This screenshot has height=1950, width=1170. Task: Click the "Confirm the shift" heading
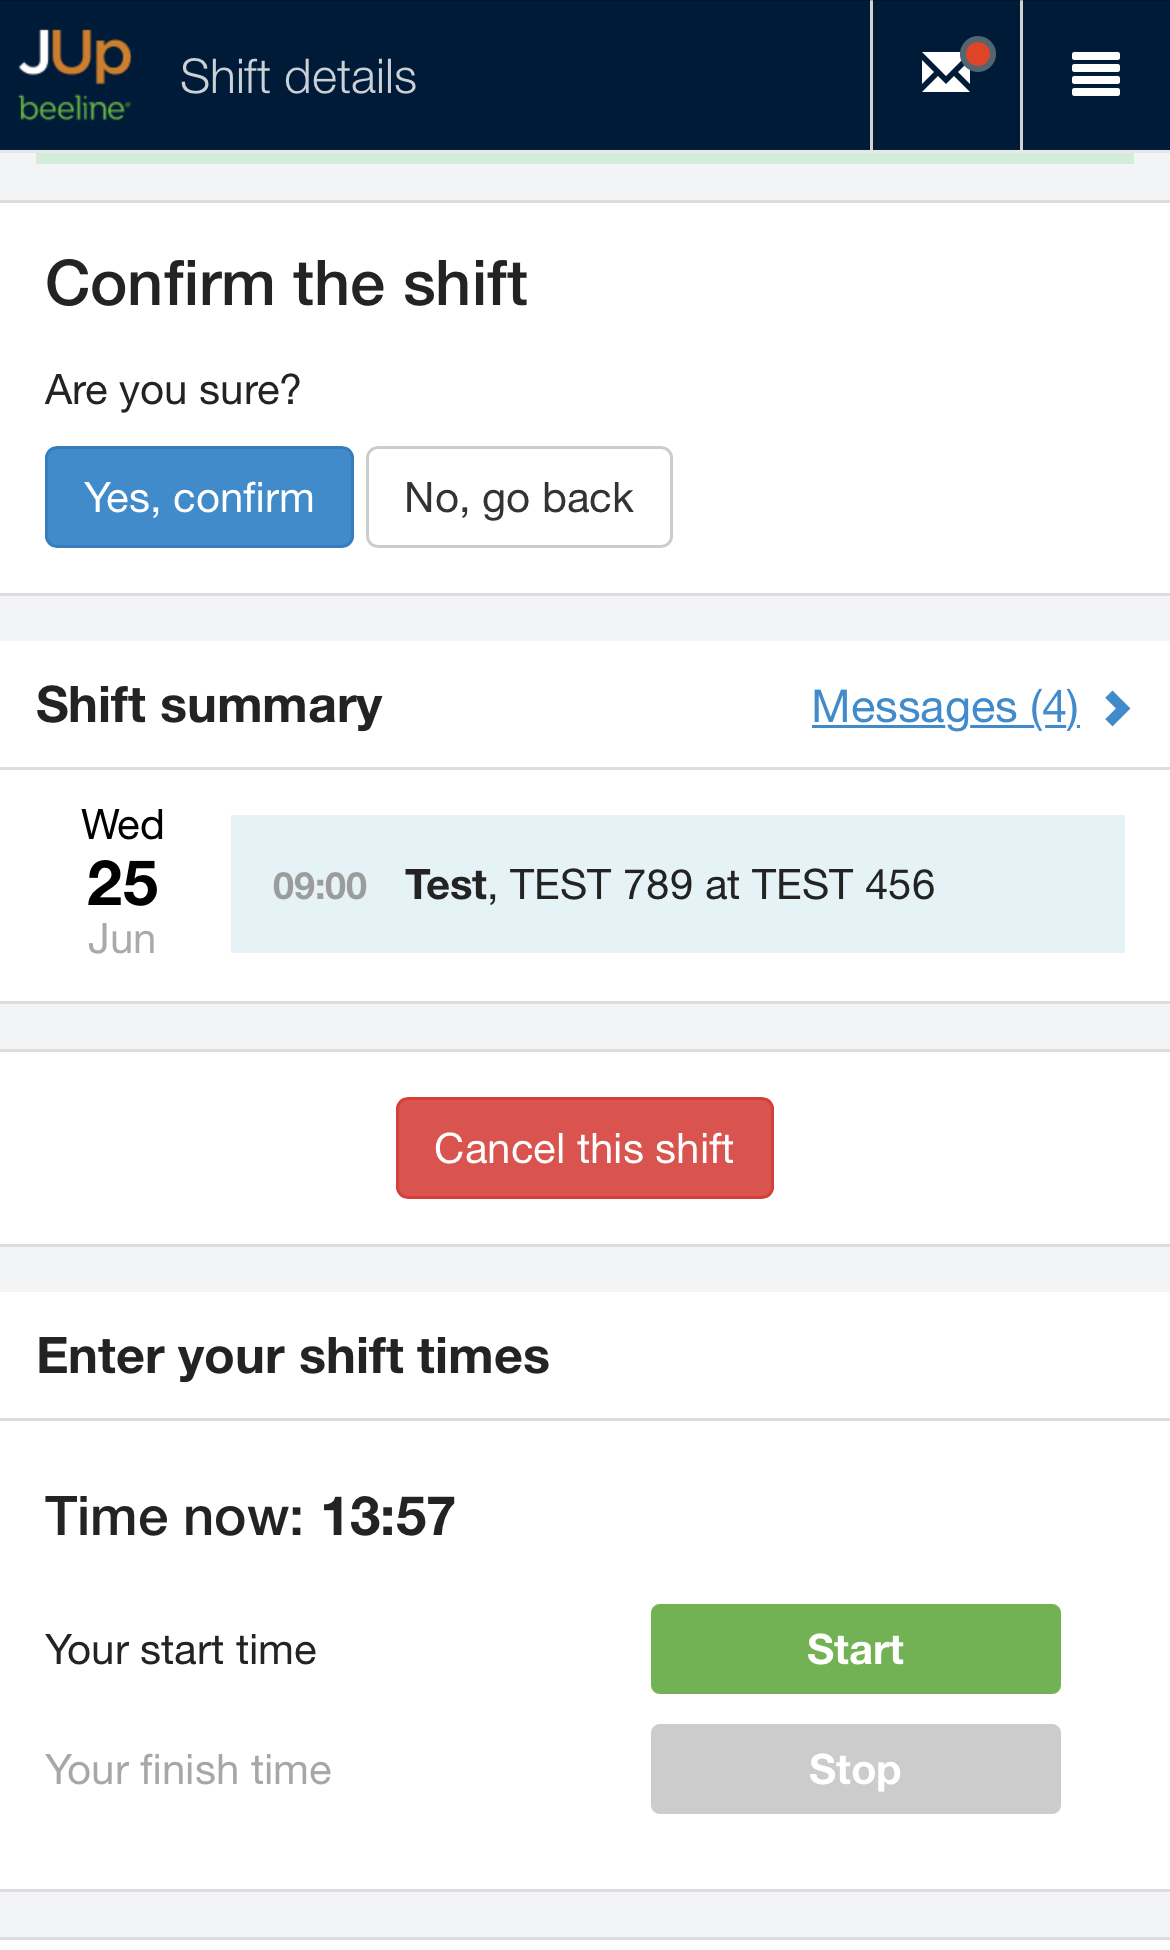pyautogui.click(x=286, y=284)
